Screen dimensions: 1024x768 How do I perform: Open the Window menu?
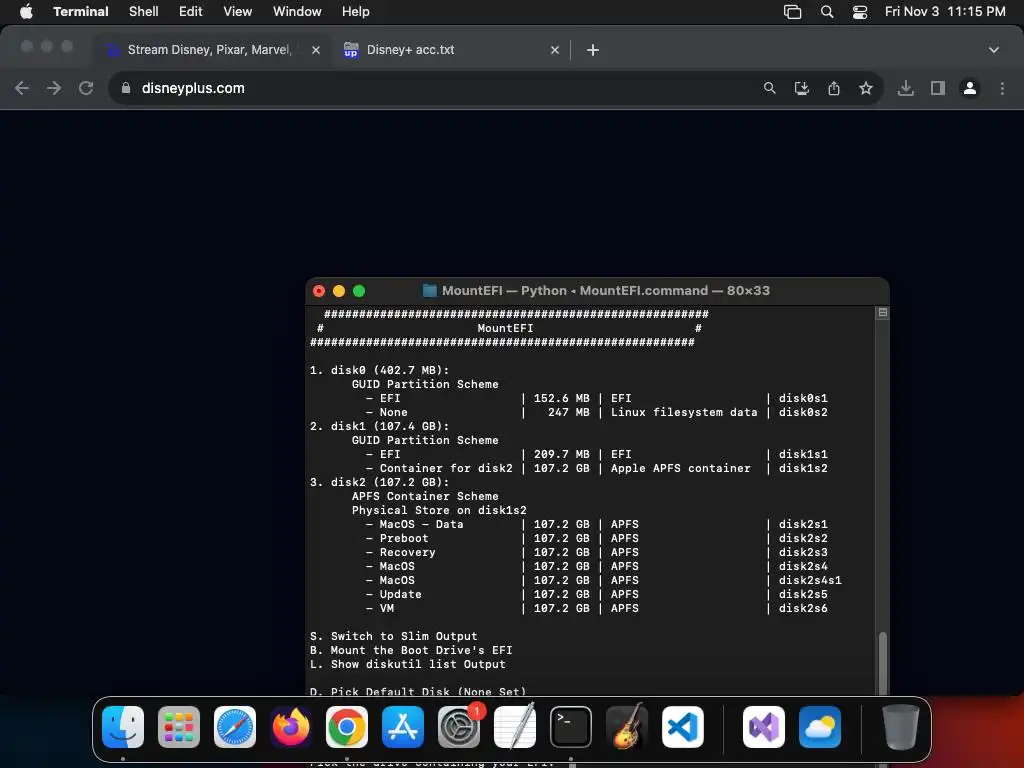point(296,12)
